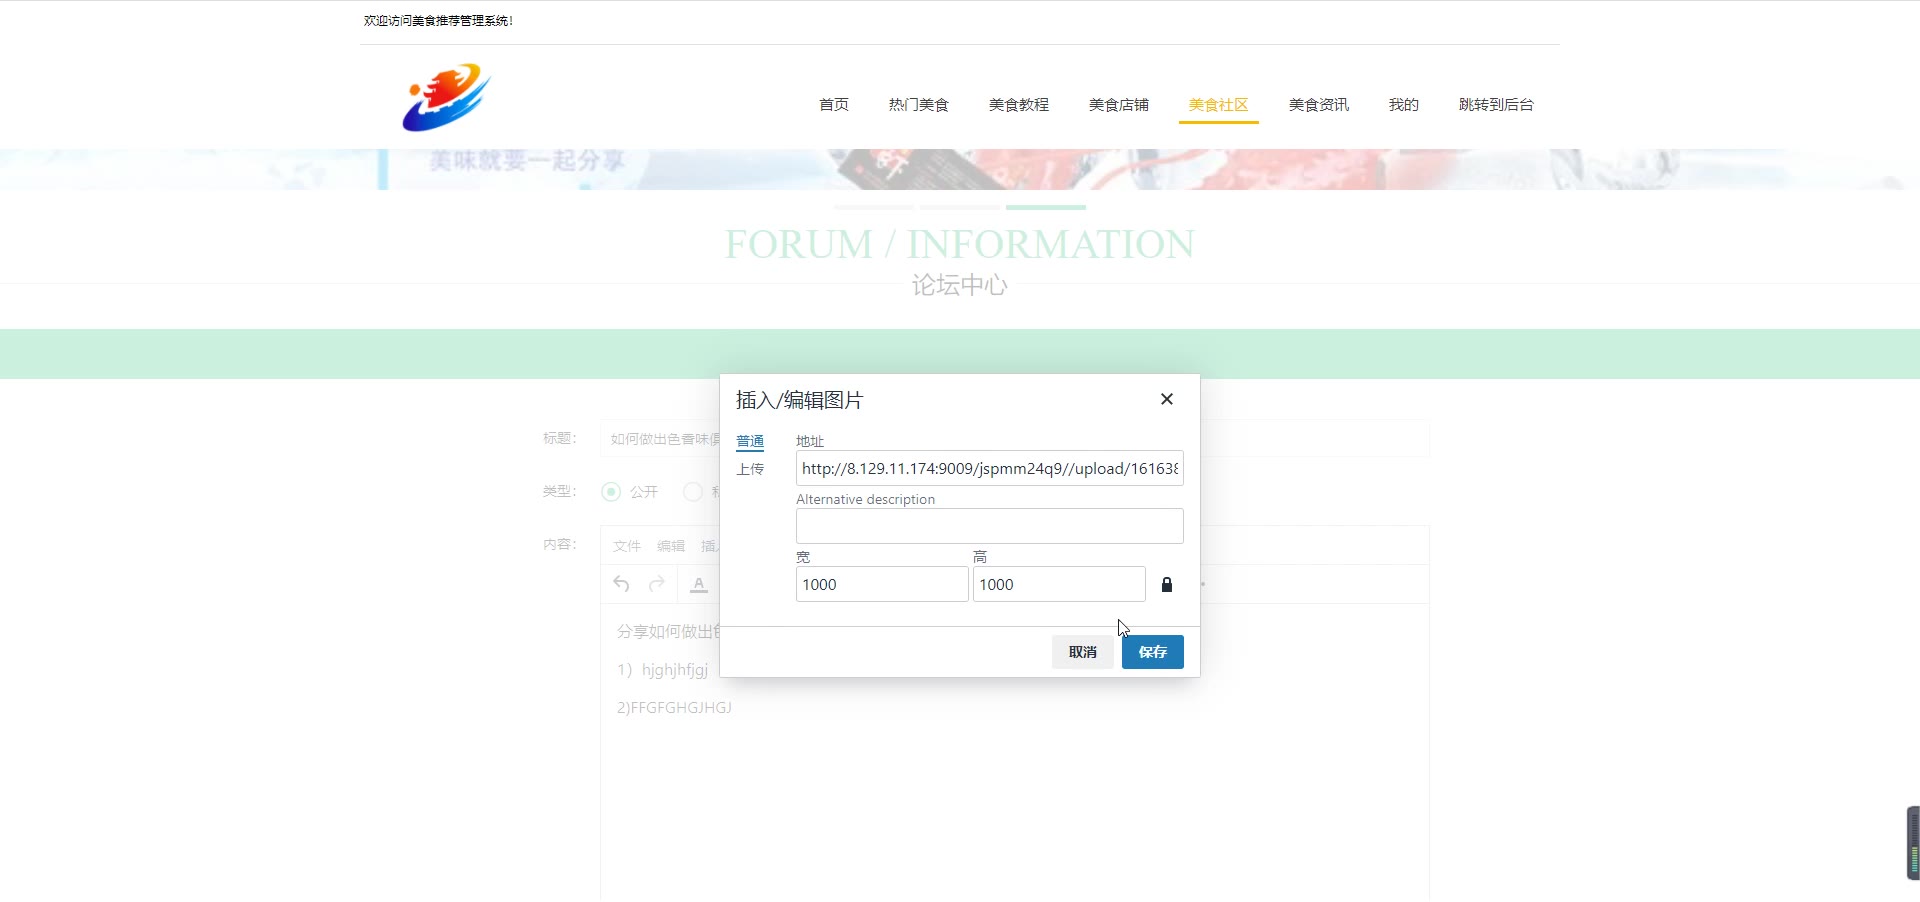Click the text line '2)FFGFGHGJHGJ' in editor
The width and height of the screenshot is (1920, 902).
click(674, 708)
